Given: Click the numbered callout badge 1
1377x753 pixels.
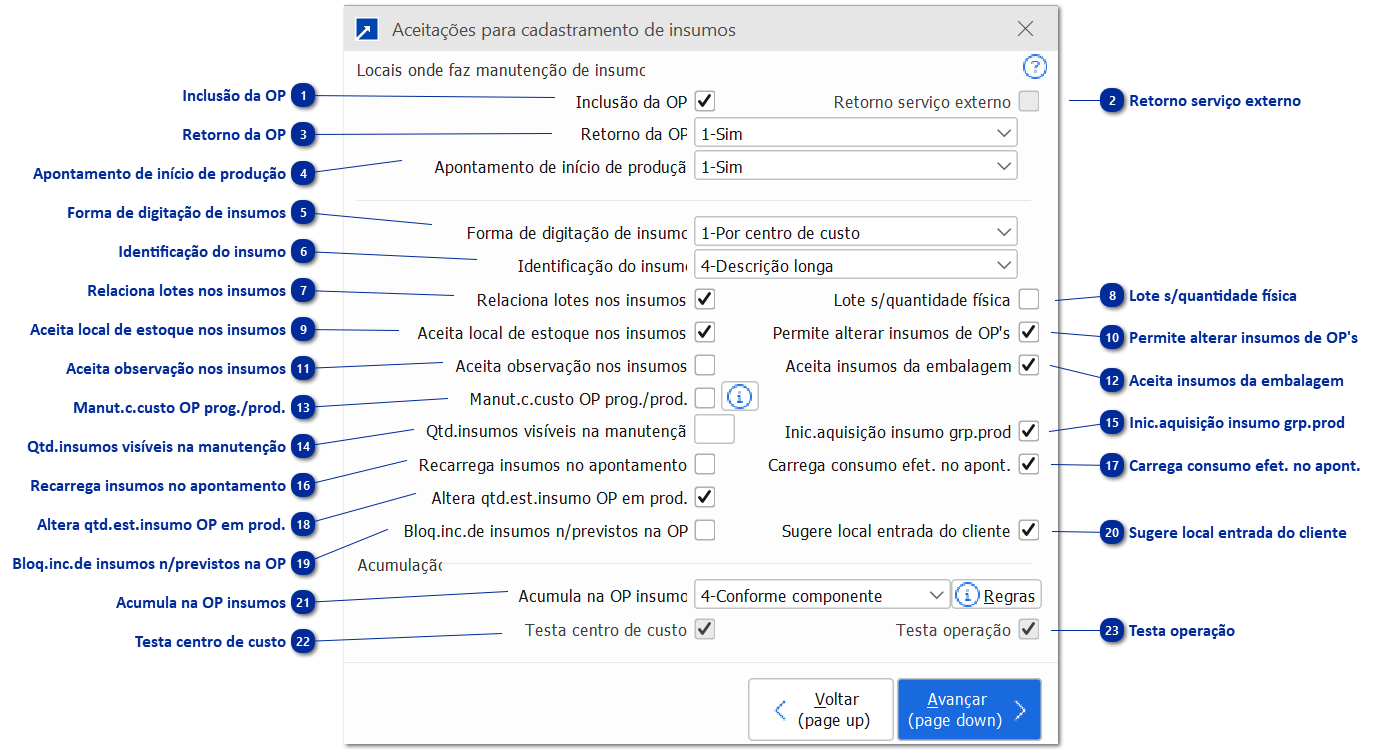Looking at the screenshot, I should point(303,97).
